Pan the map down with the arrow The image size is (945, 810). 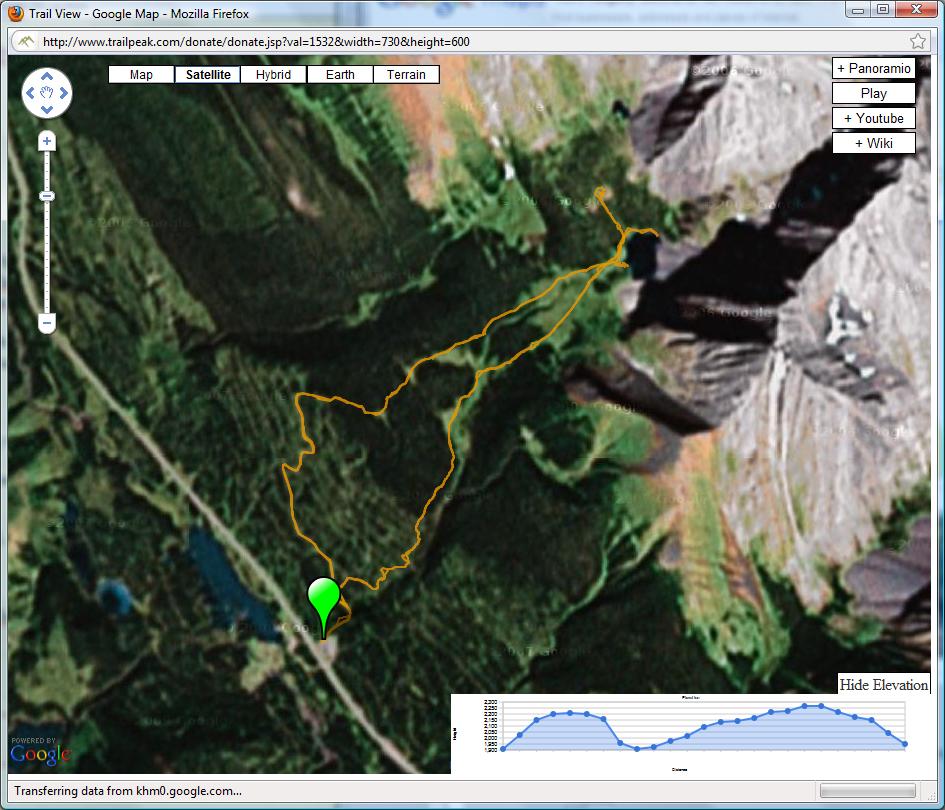click(46, 109)
